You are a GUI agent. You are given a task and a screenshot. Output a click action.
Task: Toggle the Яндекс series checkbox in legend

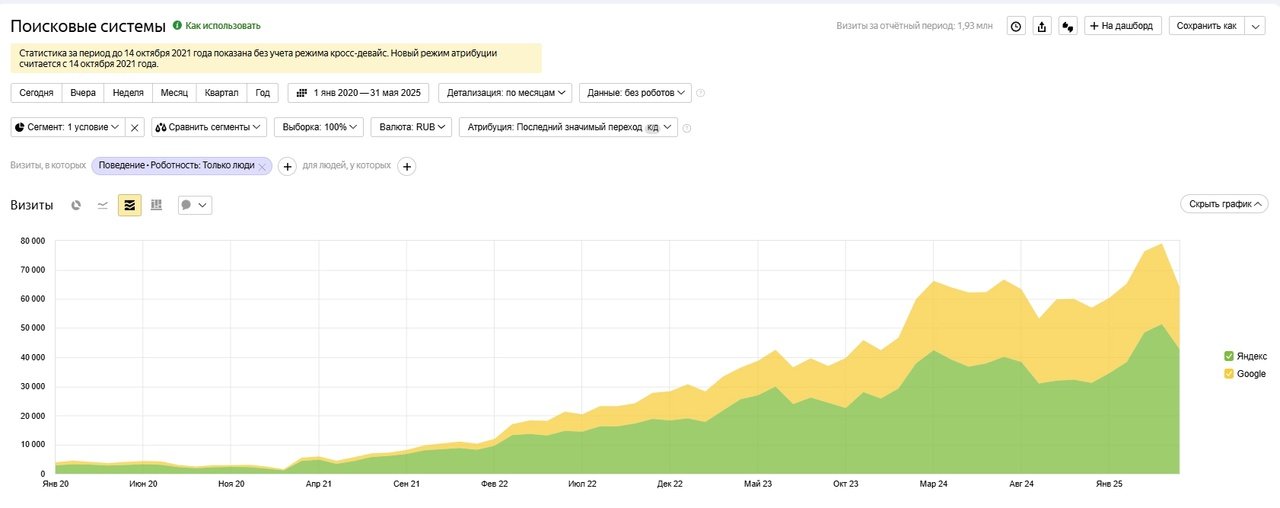[1229, 356]
